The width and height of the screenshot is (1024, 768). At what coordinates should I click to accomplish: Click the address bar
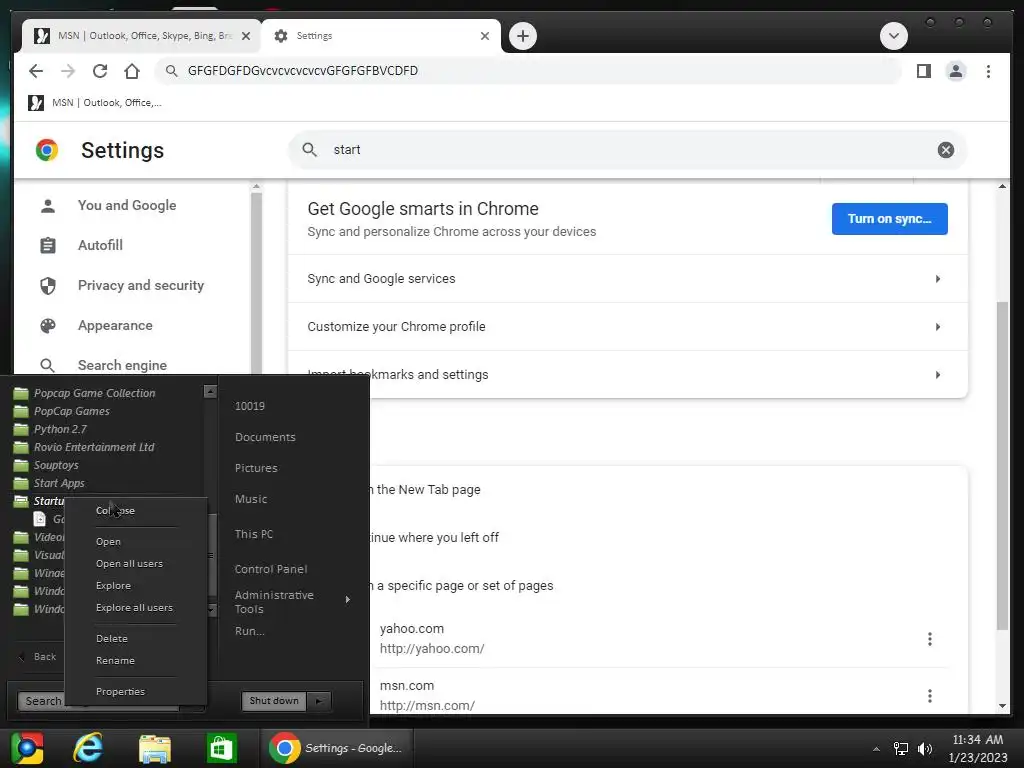(x=529, y=71)
